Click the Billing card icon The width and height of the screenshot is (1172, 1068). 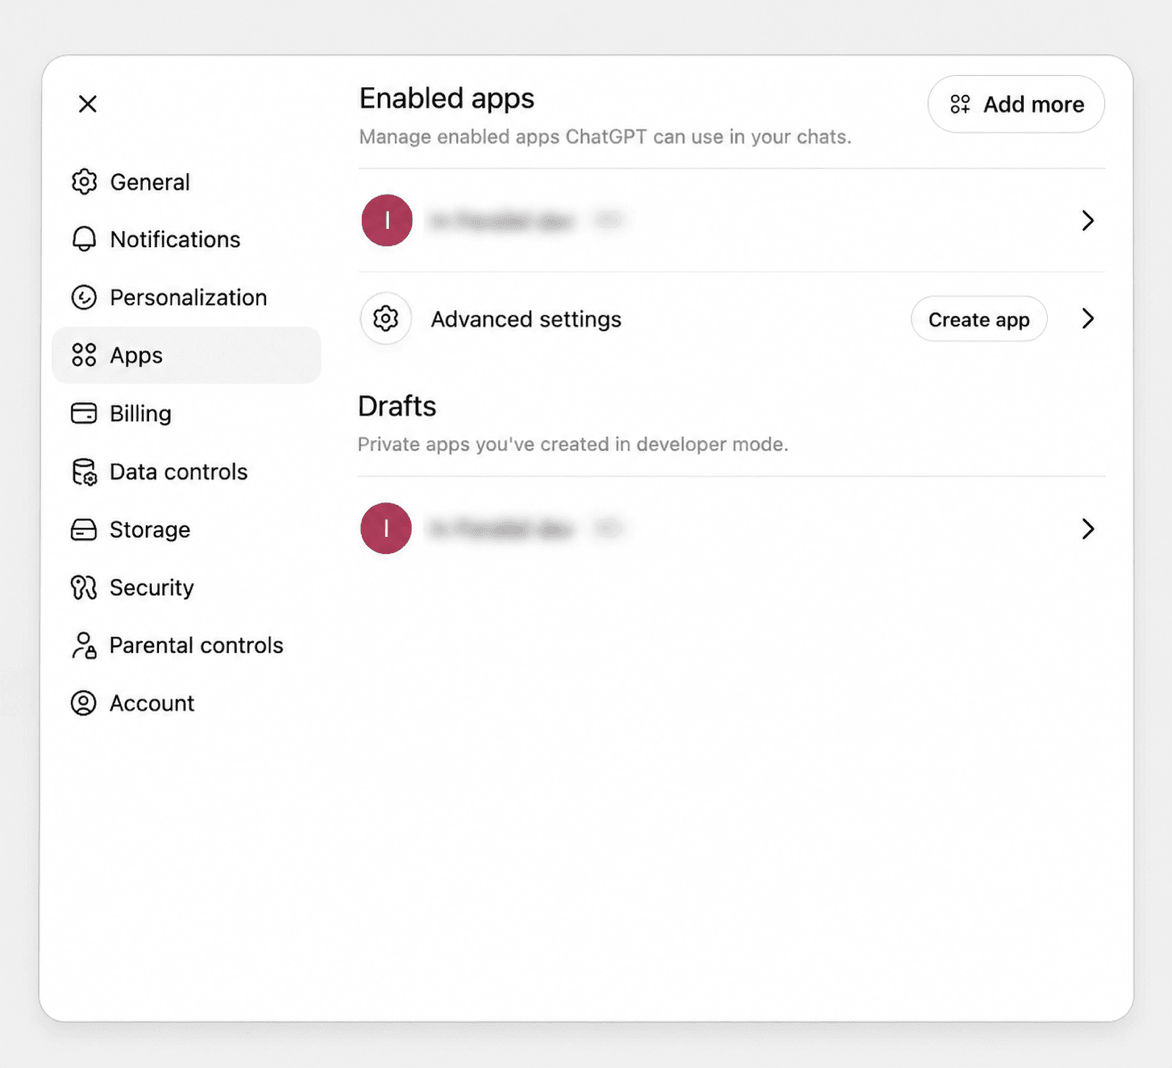84,413
